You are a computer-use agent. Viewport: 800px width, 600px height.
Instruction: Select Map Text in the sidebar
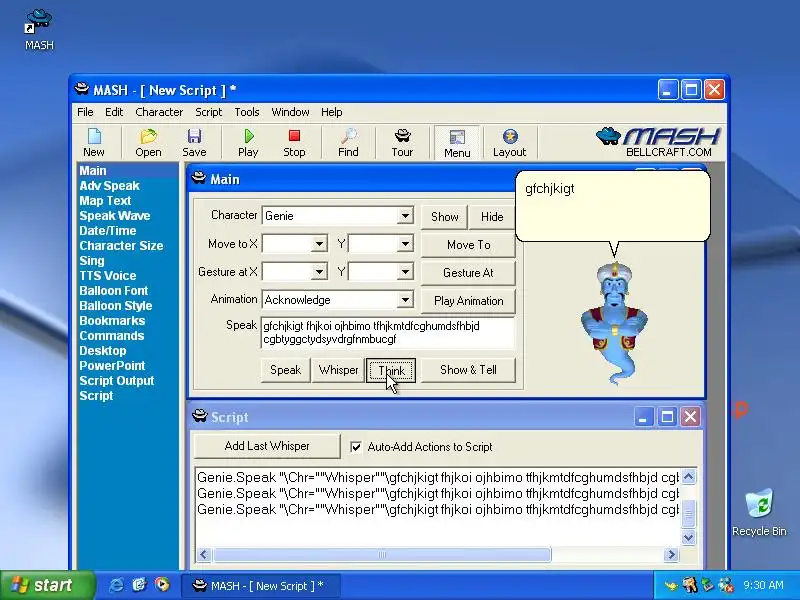[105, 201]
